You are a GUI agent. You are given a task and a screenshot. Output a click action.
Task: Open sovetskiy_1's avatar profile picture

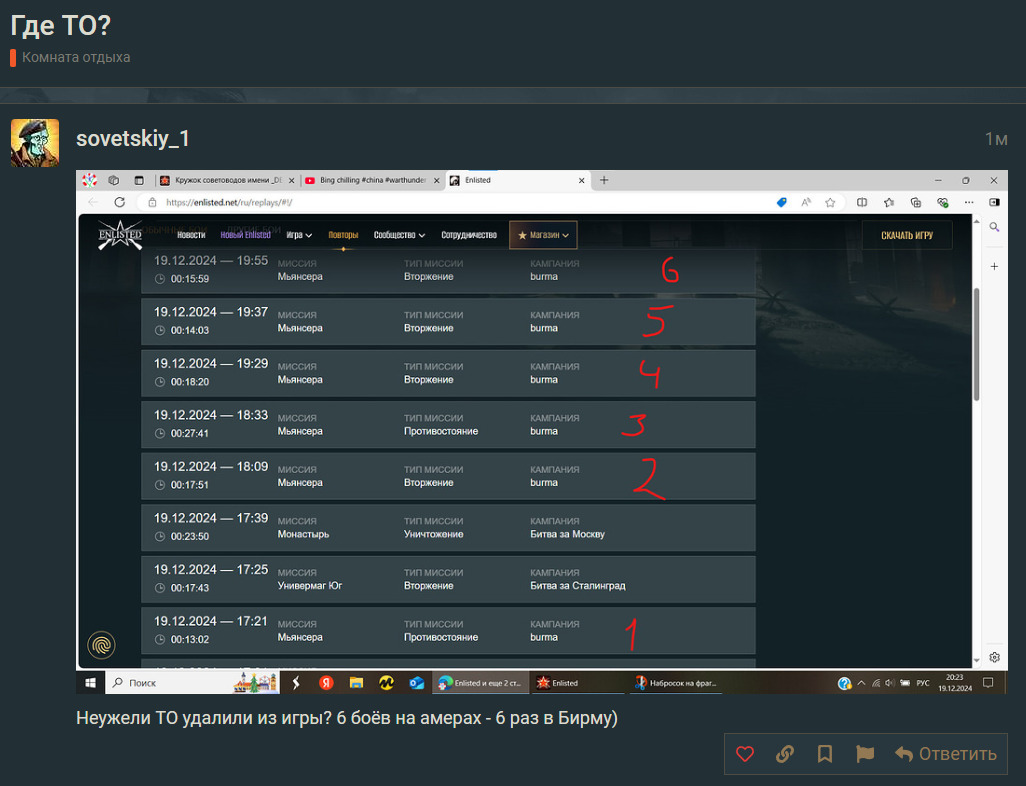pyautogui.click(x=35, y=143)
